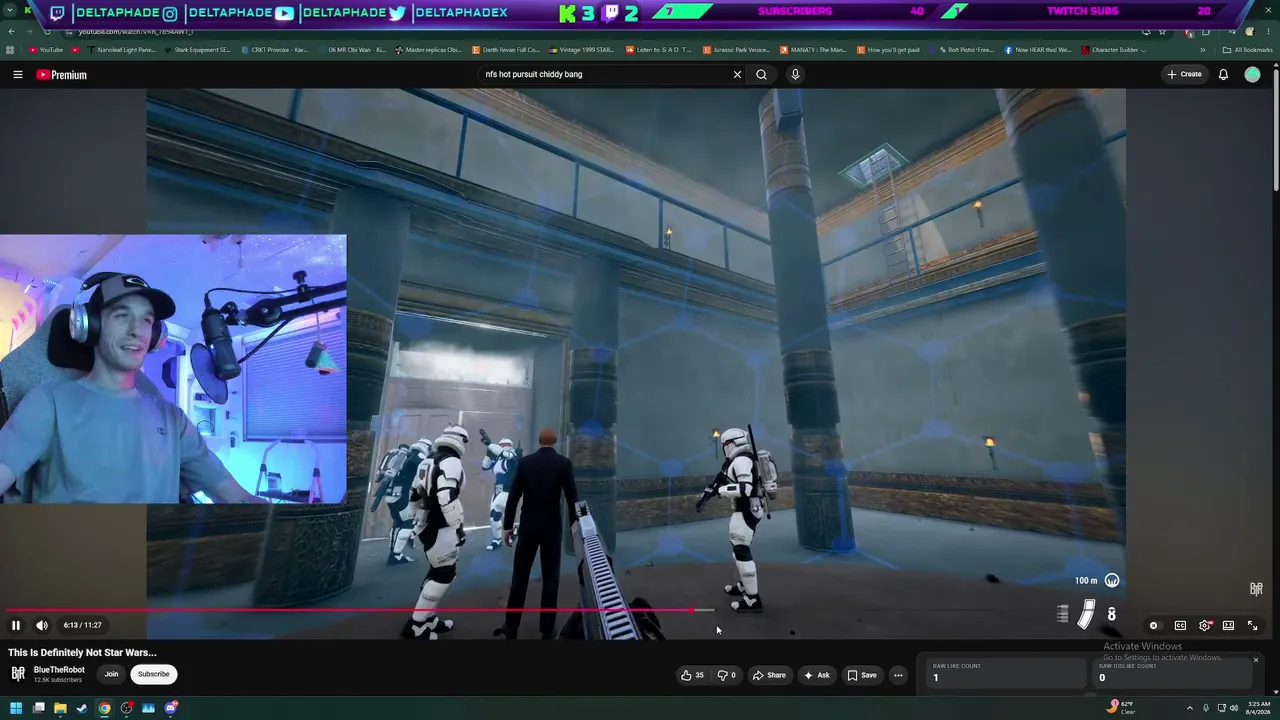
Task: Show hidden system tray icons
Action: pyautogui.click(x=1190, y=708)
